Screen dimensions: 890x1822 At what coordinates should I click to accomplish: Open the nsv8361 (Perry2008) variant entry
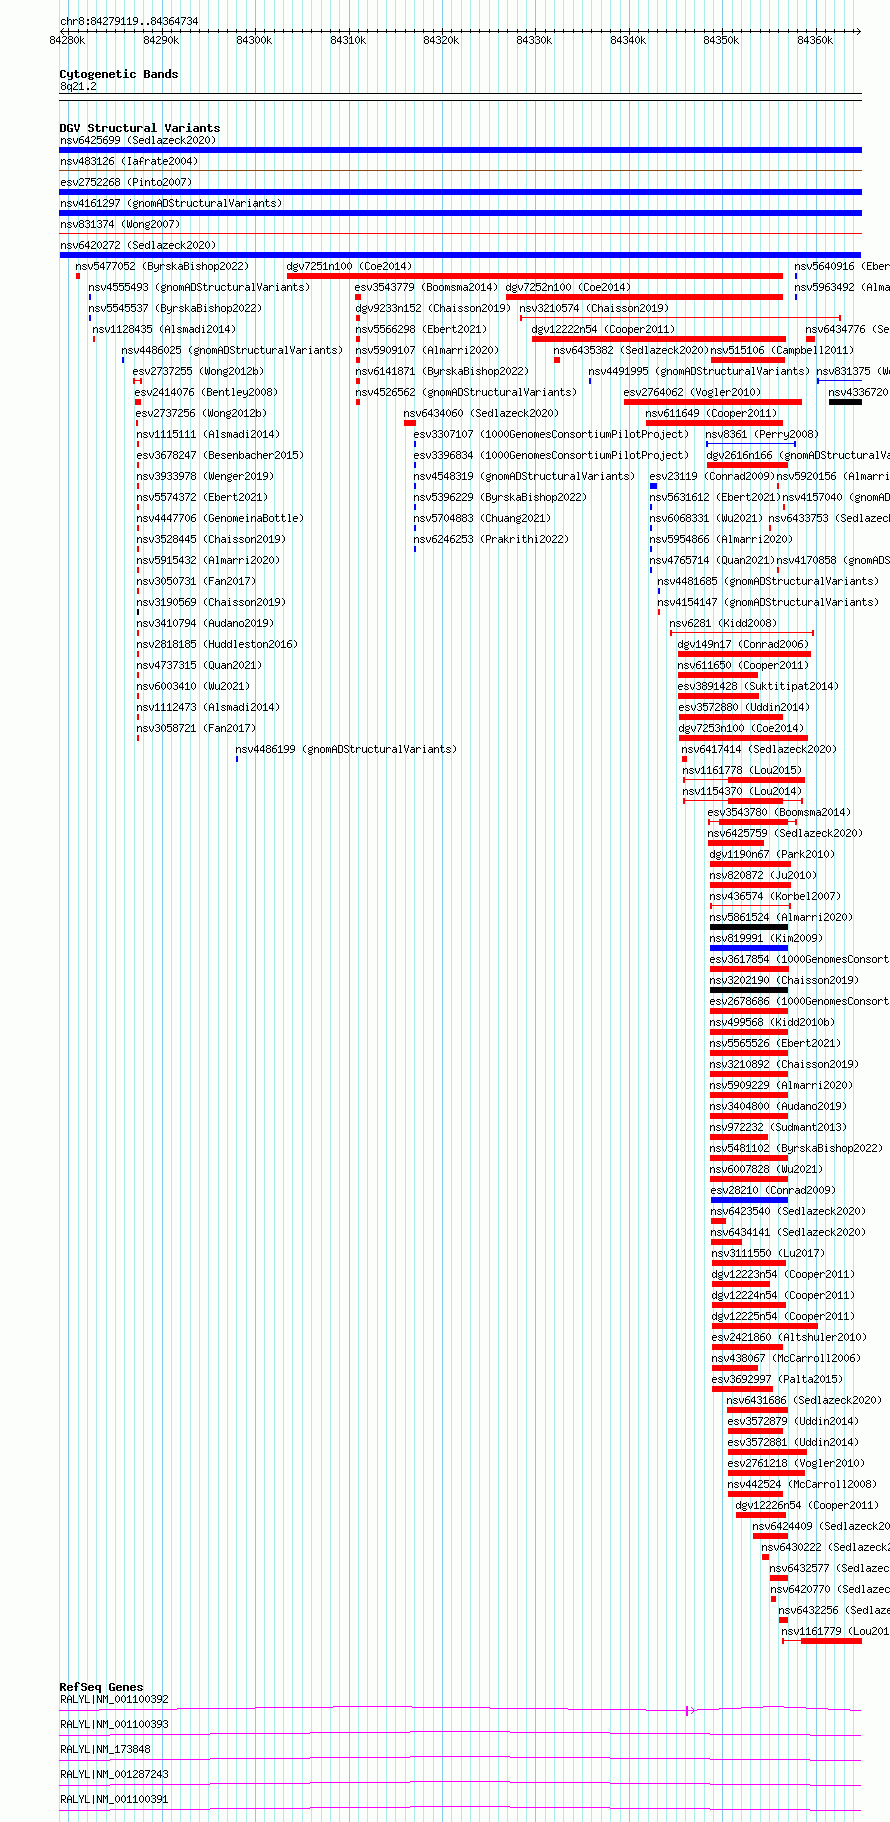pyautogui.click(x=762, y=434)
